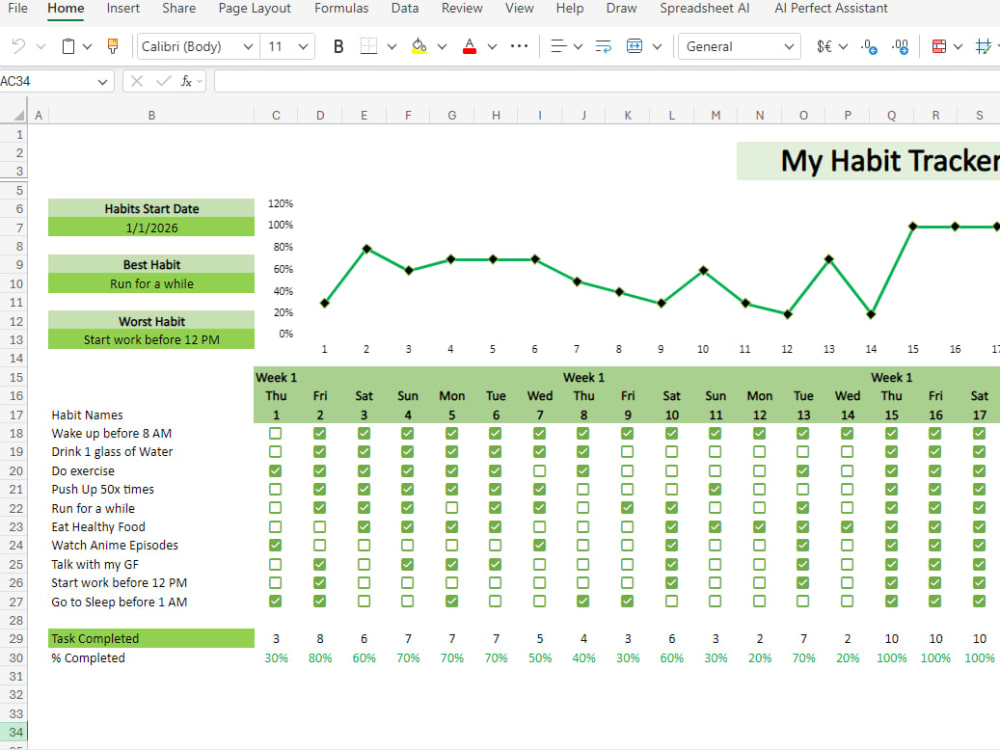The height and width of the screenshot is (750, 1000).
Task: Select row 17 header
Action: click(x=15, y=415)
